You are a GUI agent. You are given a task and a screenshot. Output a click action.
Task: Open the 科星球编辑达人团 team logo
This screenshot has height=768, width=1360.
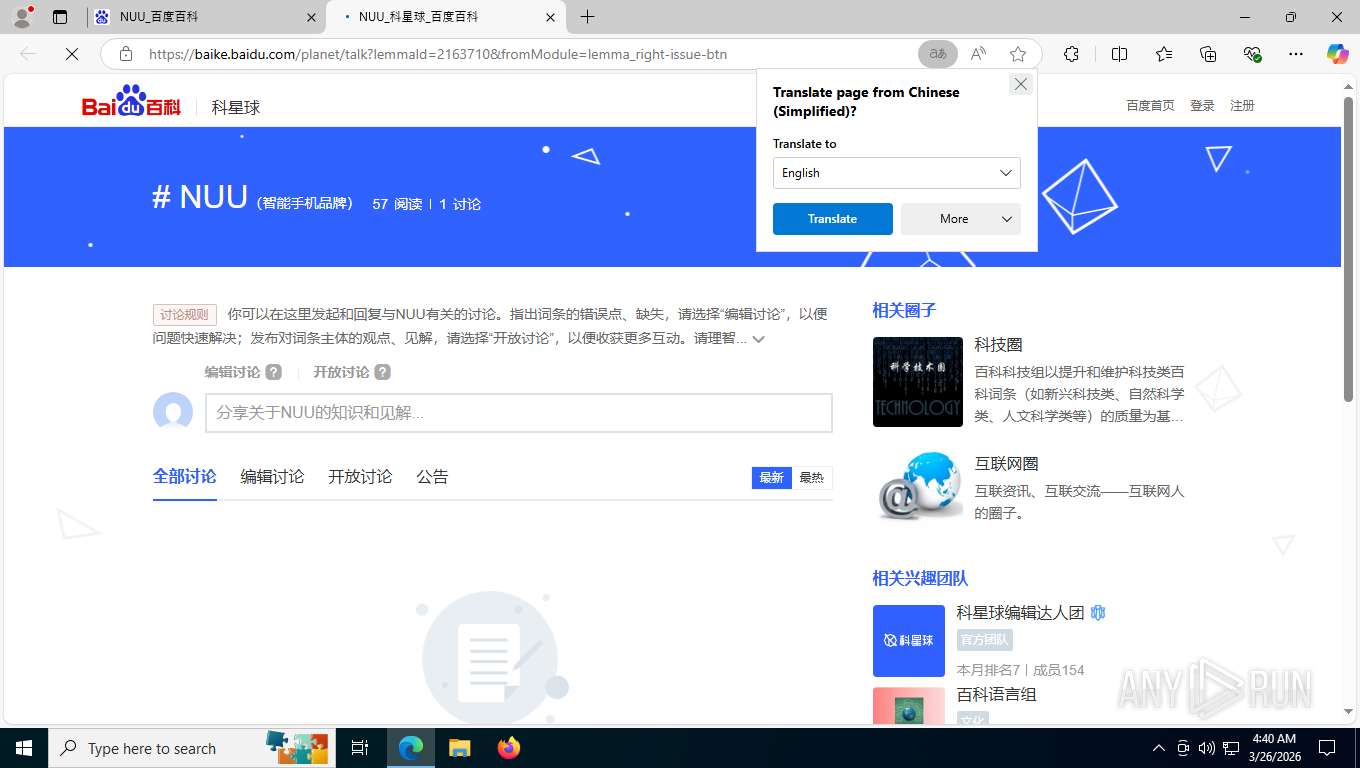click(909, 641)
